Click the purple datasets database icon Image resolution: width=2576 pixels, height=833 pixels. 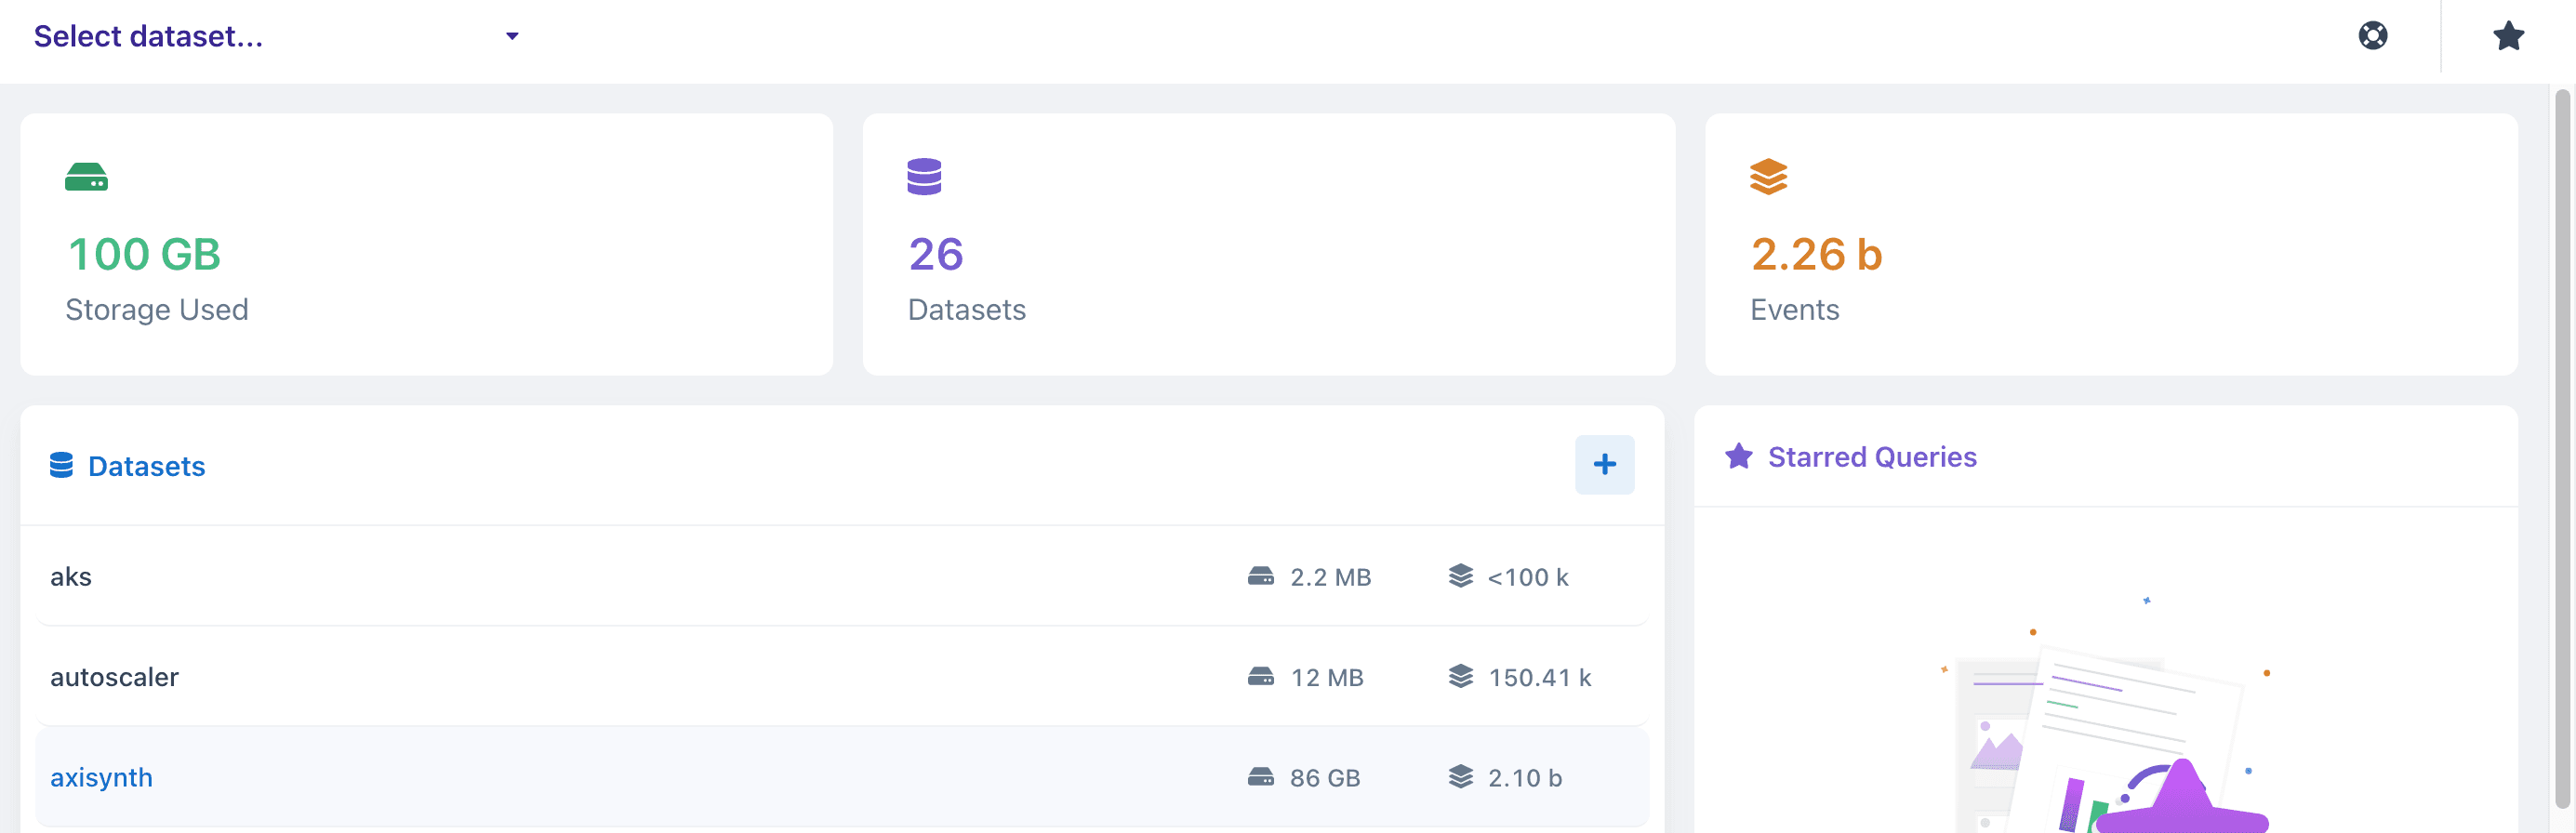[x=924, y=177]
